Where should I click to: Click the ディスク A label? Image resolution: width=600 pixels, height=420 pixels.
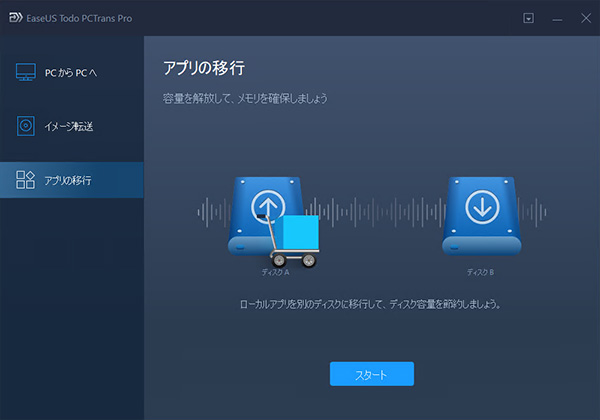click(x=276, y=272)
